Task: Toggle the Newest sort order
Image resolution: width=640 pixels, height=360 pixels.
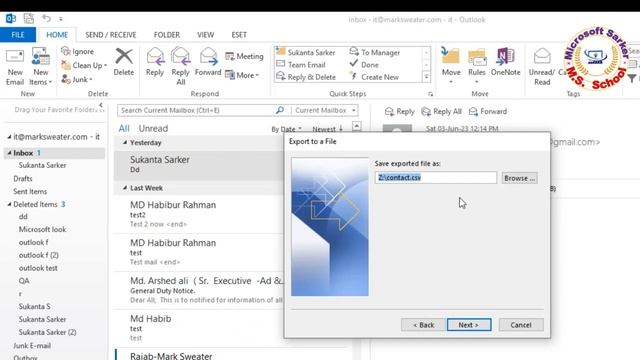Action: (328, 129)
